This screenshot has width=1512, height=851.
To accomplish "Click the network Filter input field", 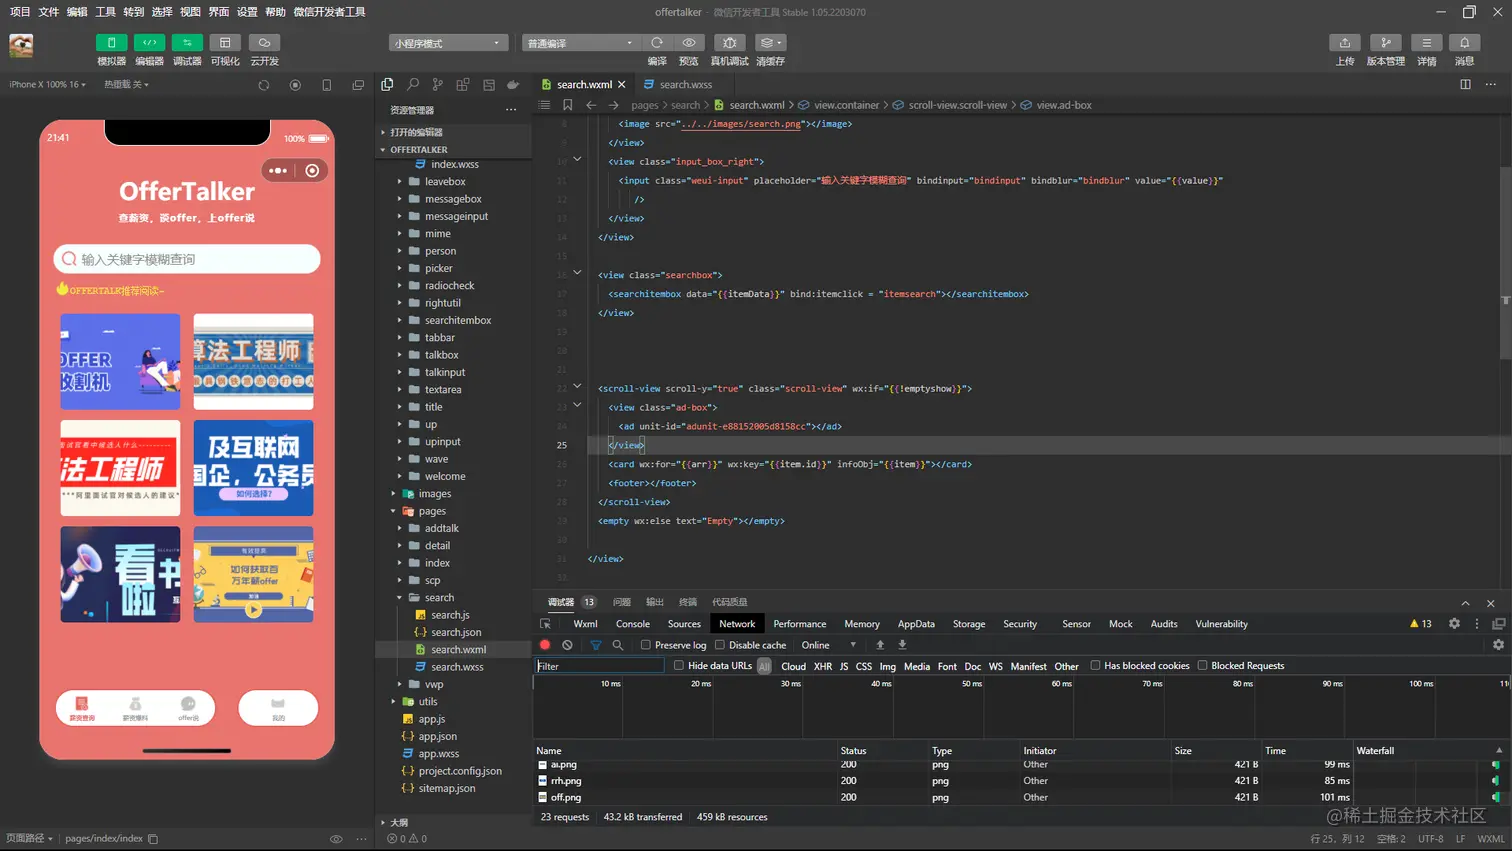I will coord(600,666).
